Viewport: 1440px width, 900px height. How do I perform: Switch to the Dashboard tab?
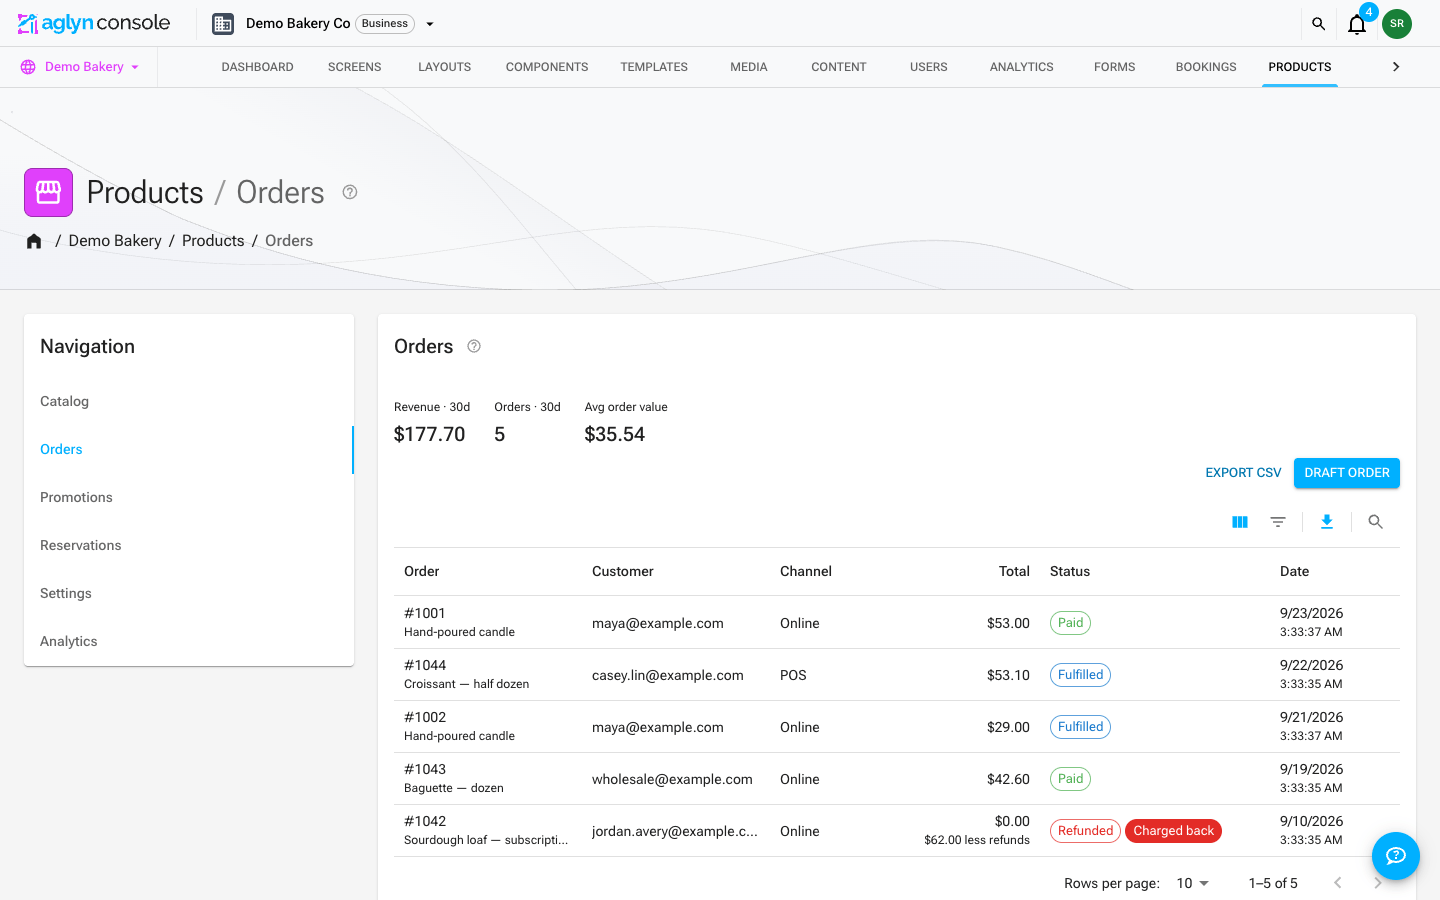[258, 67]
